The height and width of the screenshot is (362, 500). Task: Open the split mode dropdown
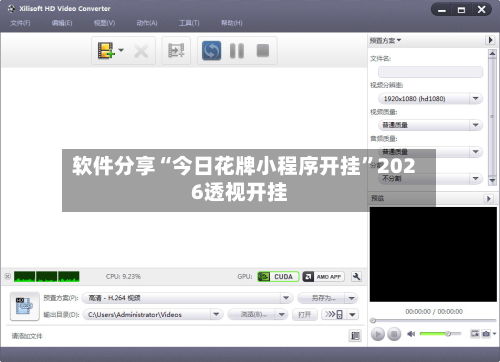point(430,178)
